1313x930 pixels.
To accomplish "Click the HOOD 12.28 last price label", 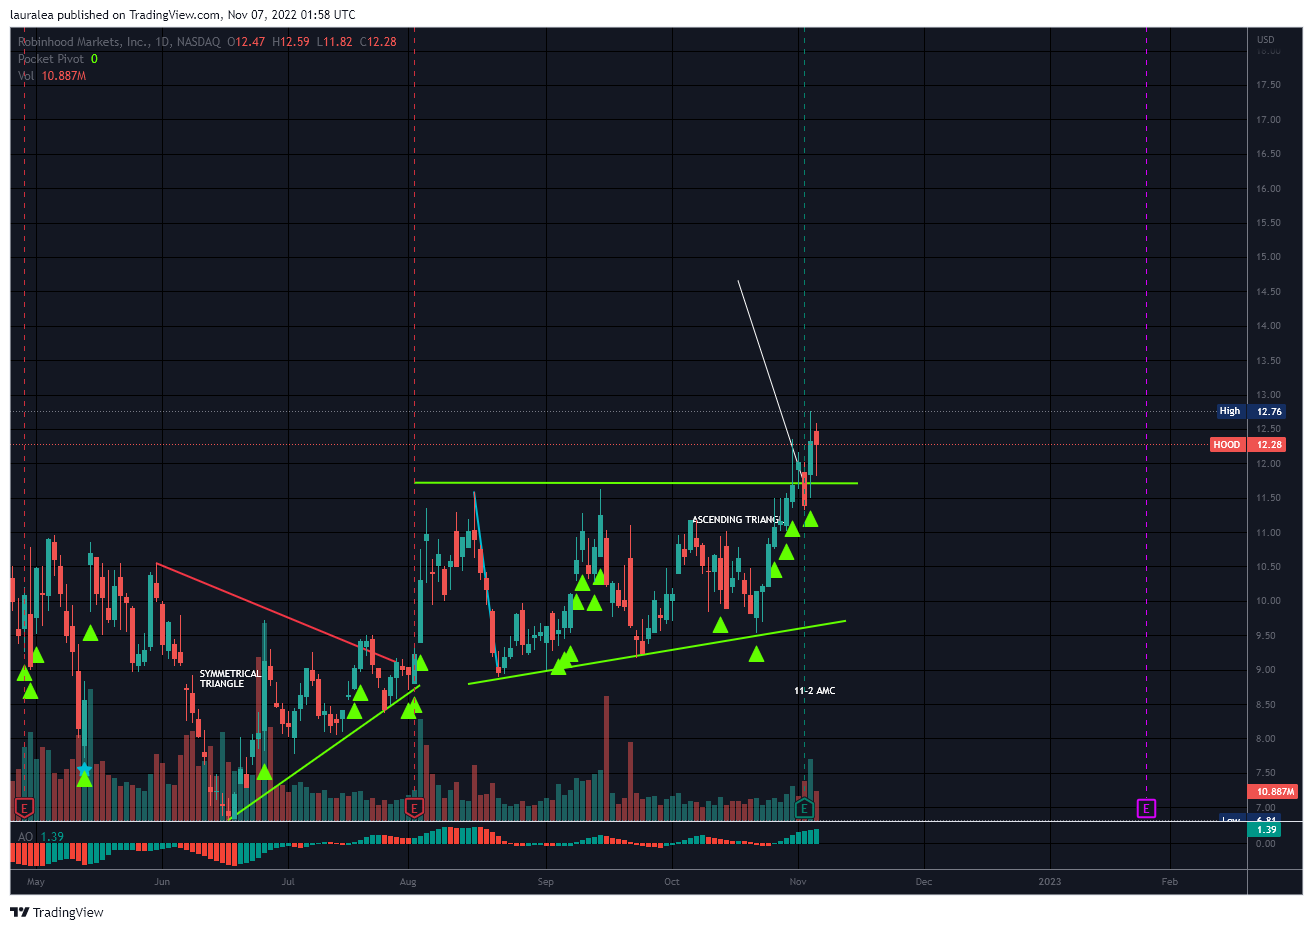I will pos(1247,444).
